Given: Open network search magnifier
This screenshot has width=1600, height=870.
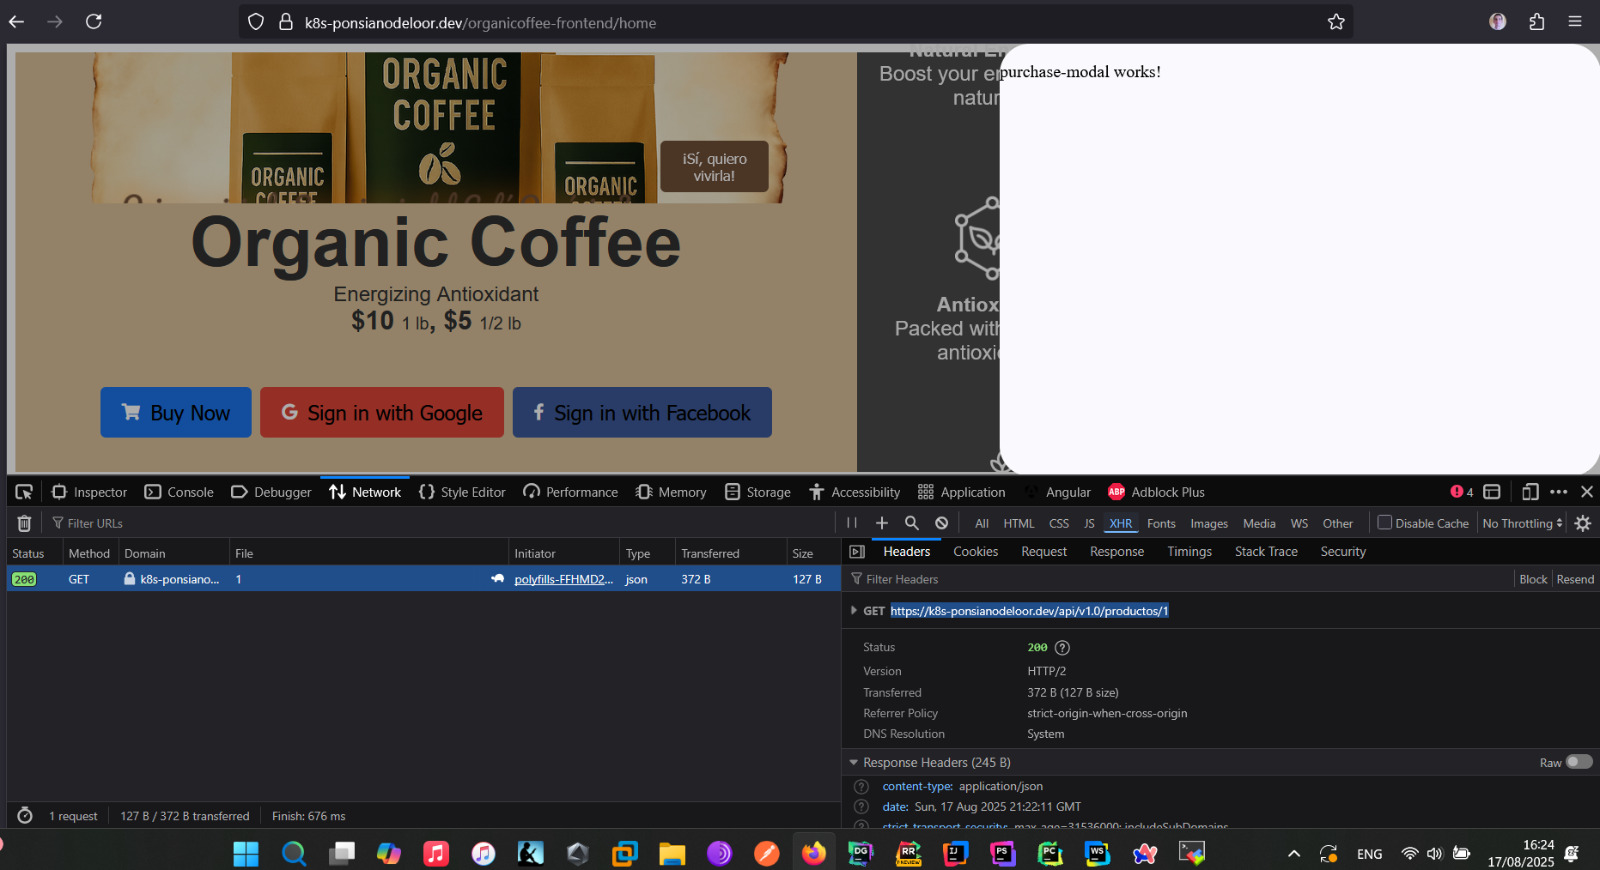Looking at the screenshot, I should [912, 523].
